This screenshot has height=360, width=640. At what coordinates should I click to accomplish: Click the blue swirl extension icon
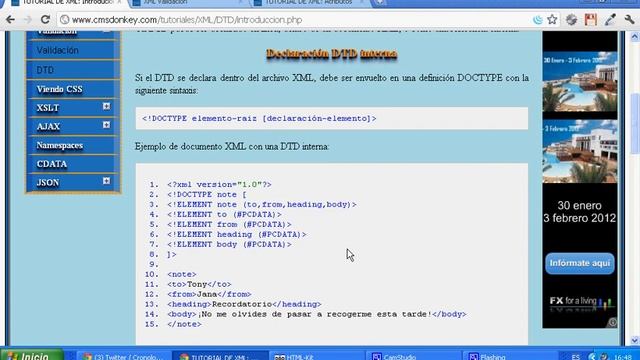(538, 20)
